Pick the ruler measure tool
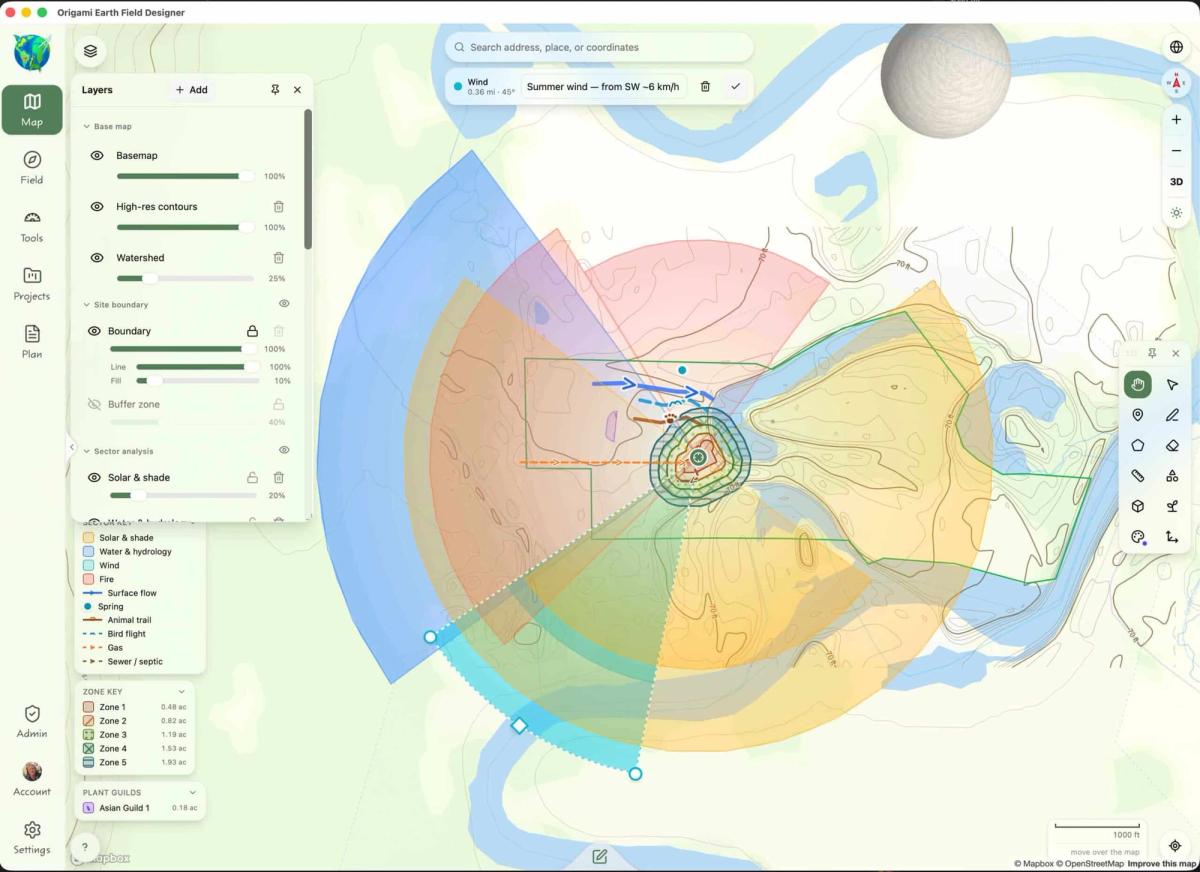 (x=1137, y=476)
